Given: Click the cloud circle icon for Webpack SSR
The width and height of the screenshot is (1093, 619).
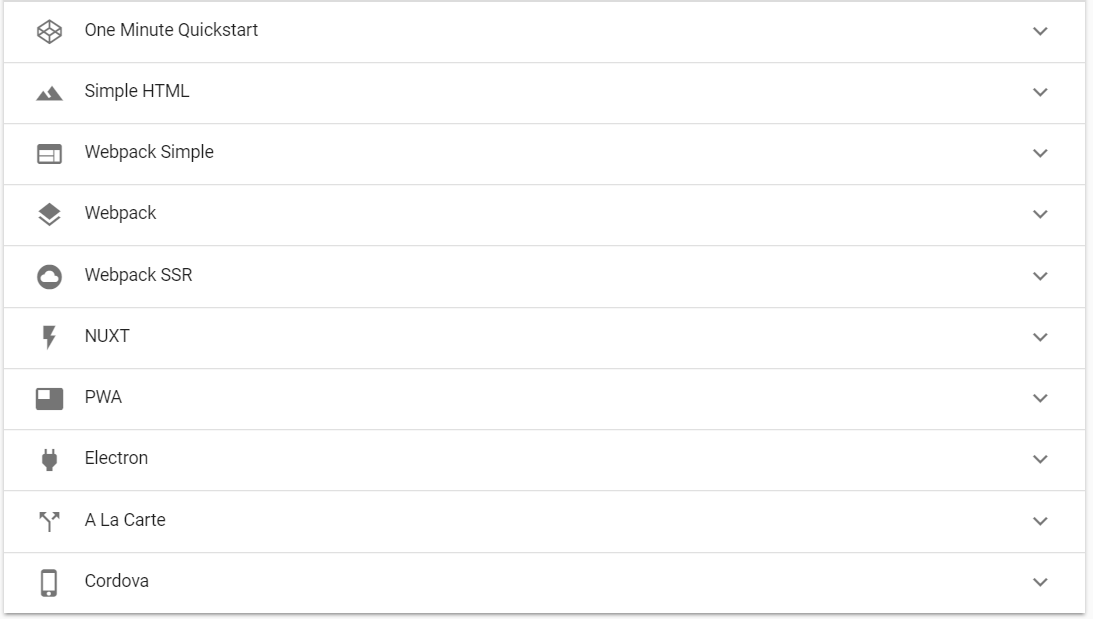Looking at the screenshot, I should [x=49, y=277].
